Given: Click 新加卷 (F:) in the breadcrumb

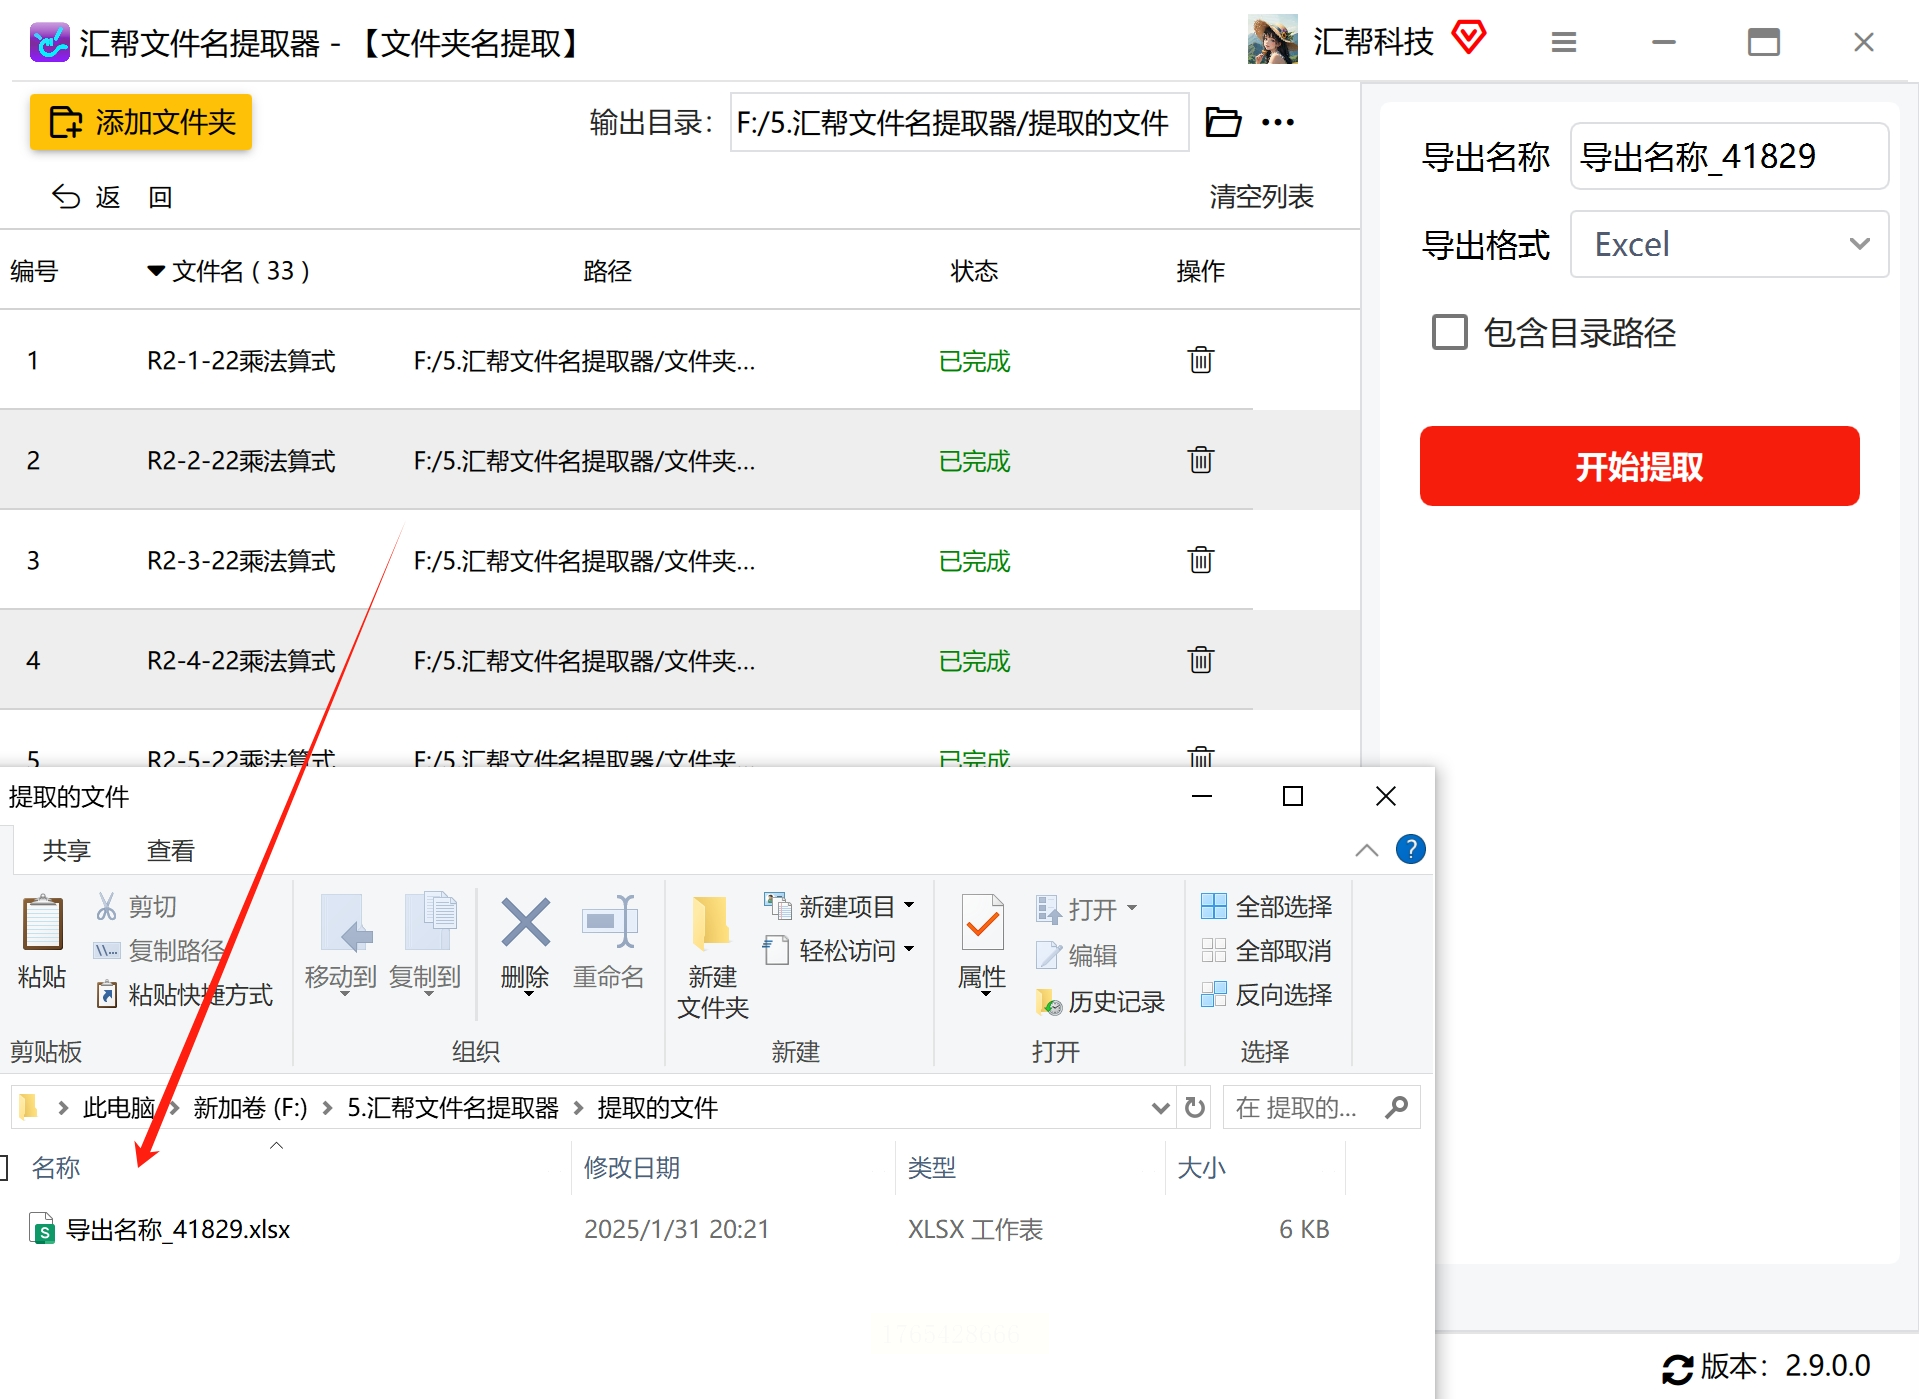Looking at the screenshot, I should click(x=250, y=1107).
